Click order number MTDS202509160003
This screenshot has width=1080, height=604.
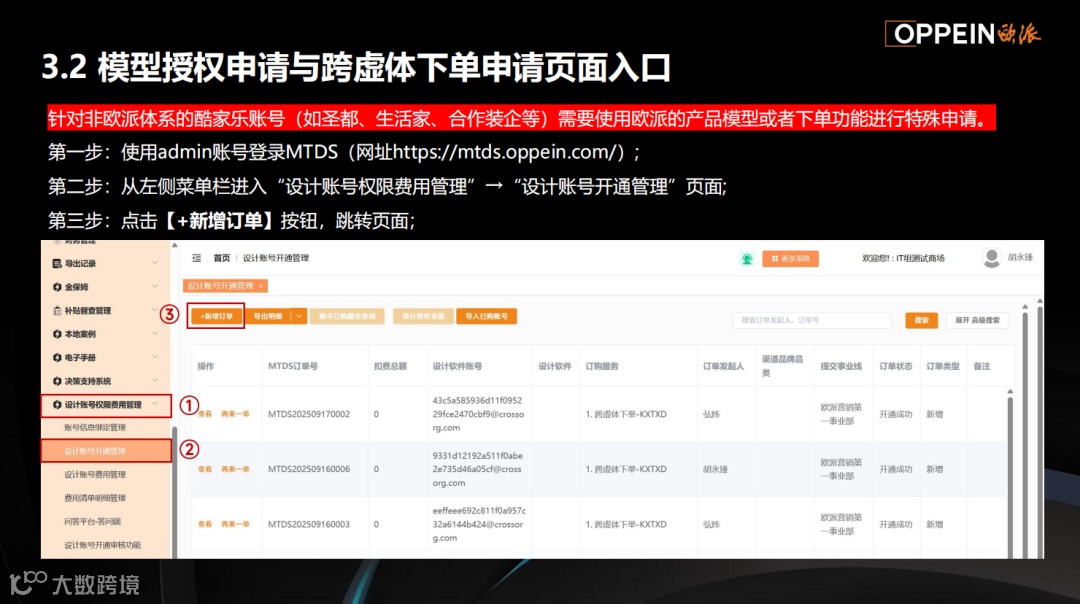point(309,524)
